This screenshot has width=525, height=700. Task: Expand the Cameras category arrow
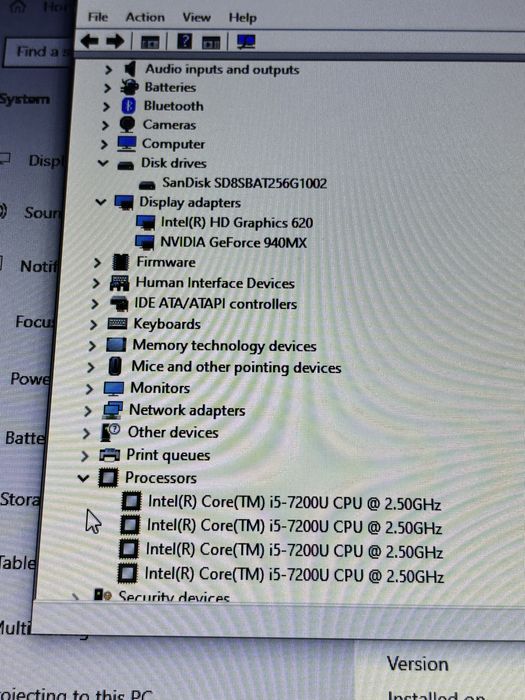(105, 125)
